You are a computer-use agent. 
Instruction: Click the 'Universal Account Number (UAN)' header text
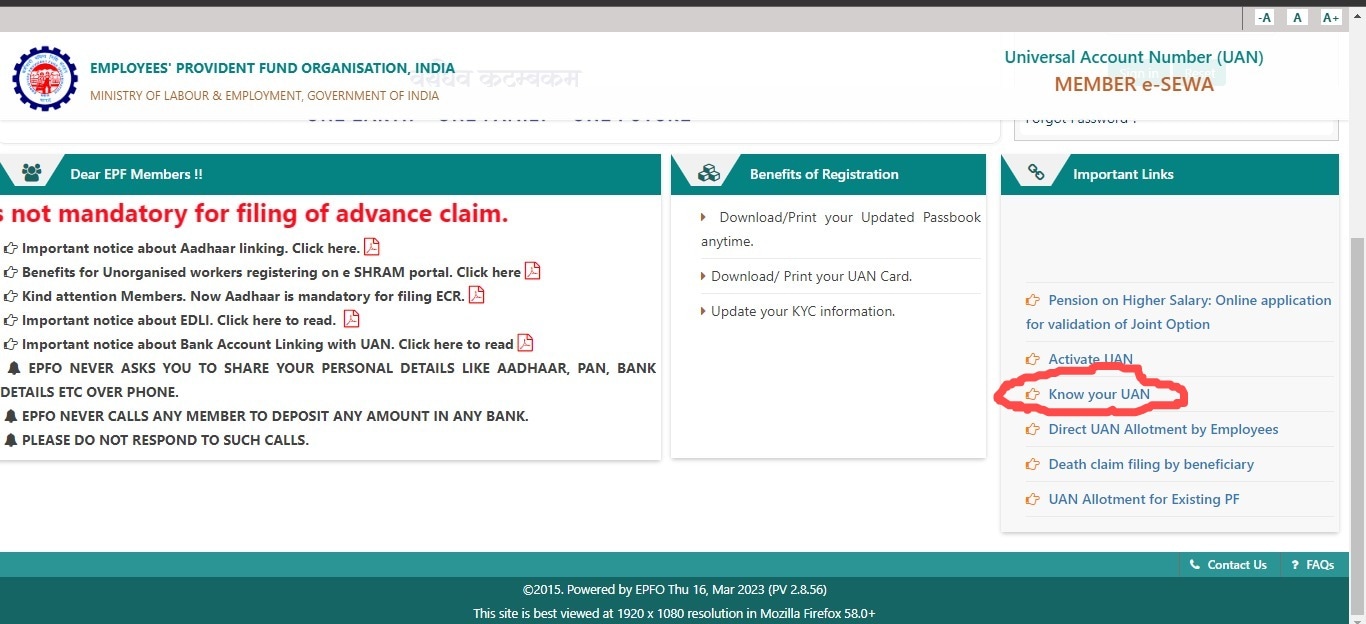pyautogui.click(x=1134, y=57)
